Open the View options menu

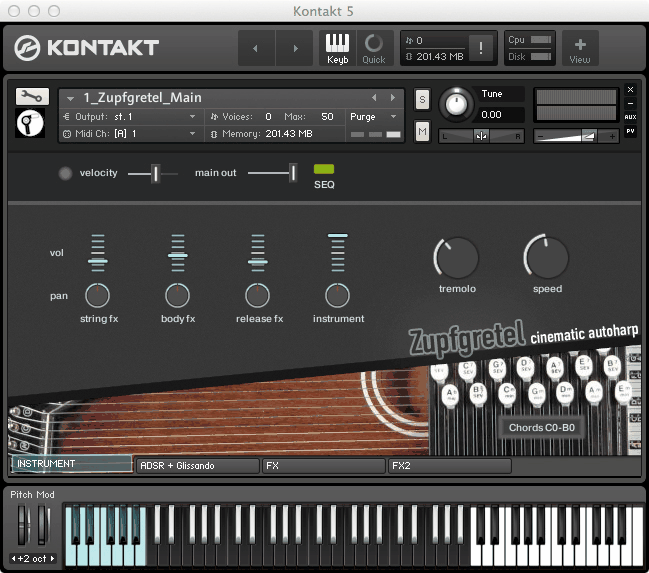tap(580, 48)
